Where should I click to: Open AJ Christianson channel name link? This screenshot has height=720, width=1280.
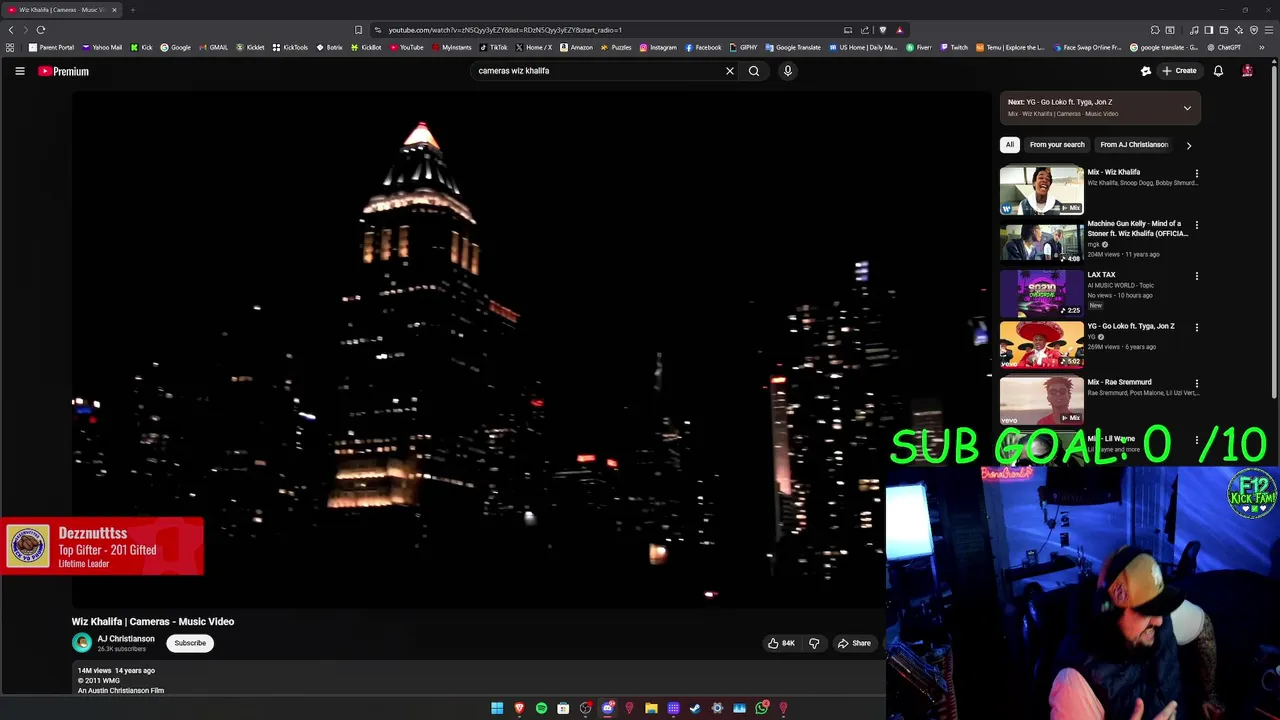pos(126,639)
